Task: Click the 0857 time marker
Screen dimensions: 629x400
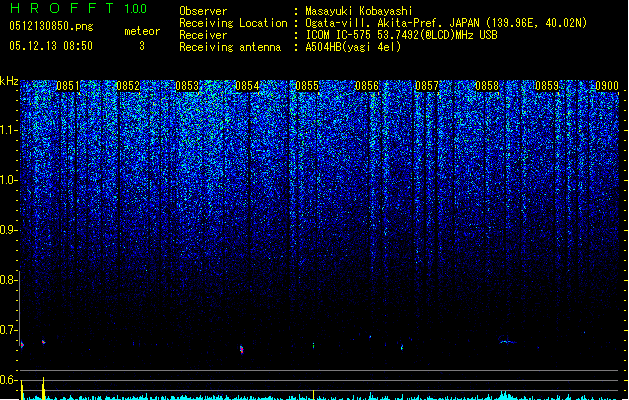Action: [x=427, y=86]
